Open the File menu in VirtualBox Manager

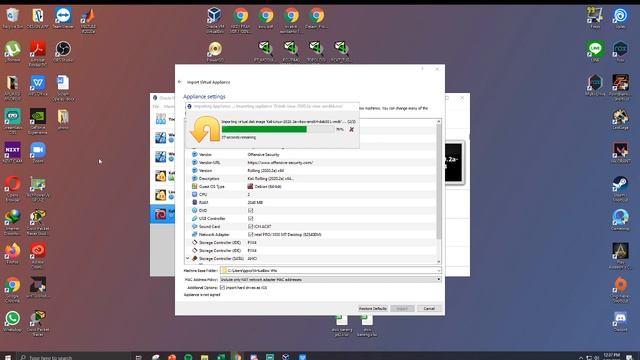pyautogui.click(x=156, y=107)
